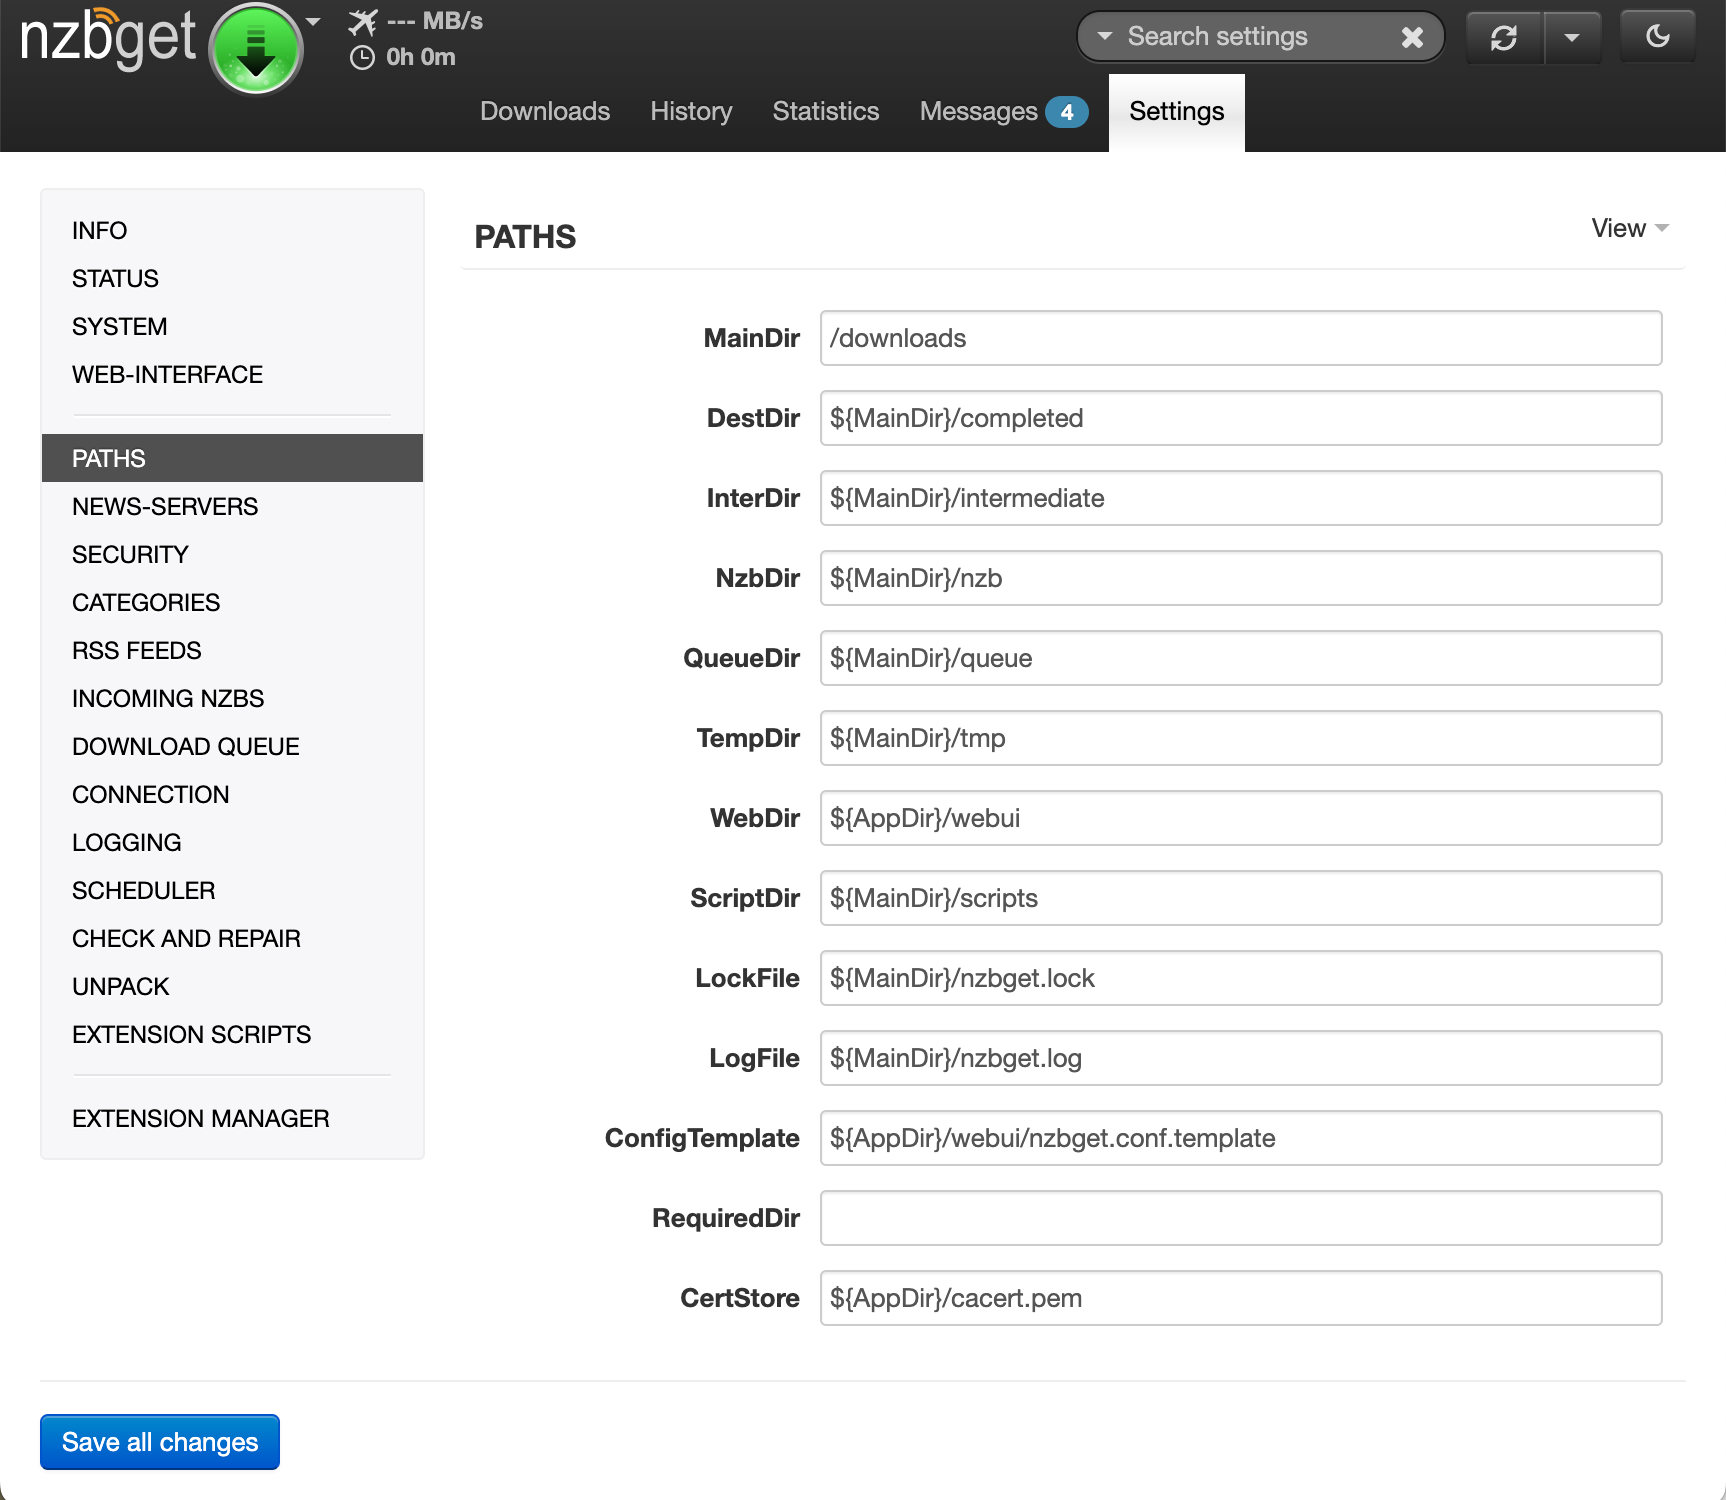Click the Messages count badge 4
The image size is (1726, 1500).
(x=1067, y=112)
